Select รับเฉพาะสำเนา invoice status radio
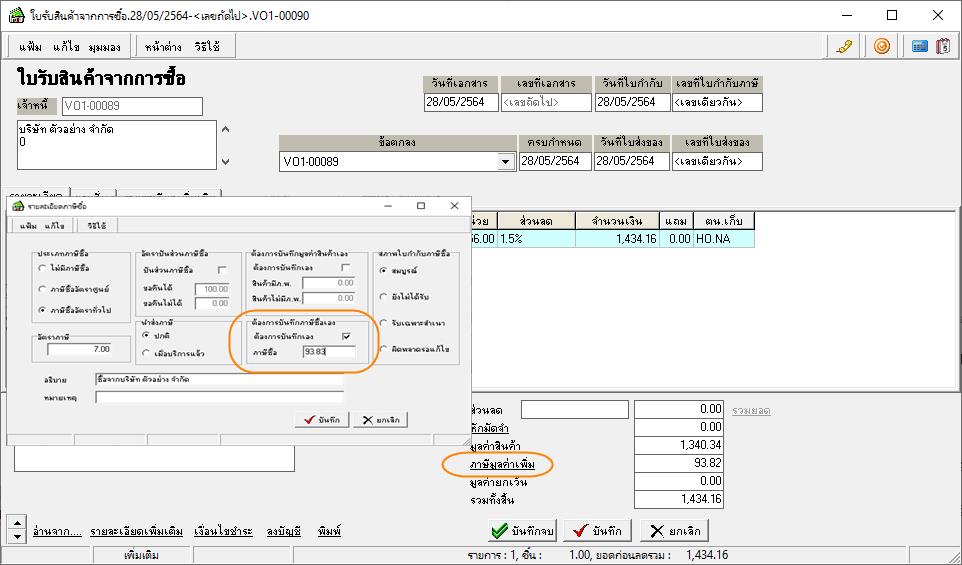 click(383, 323)
